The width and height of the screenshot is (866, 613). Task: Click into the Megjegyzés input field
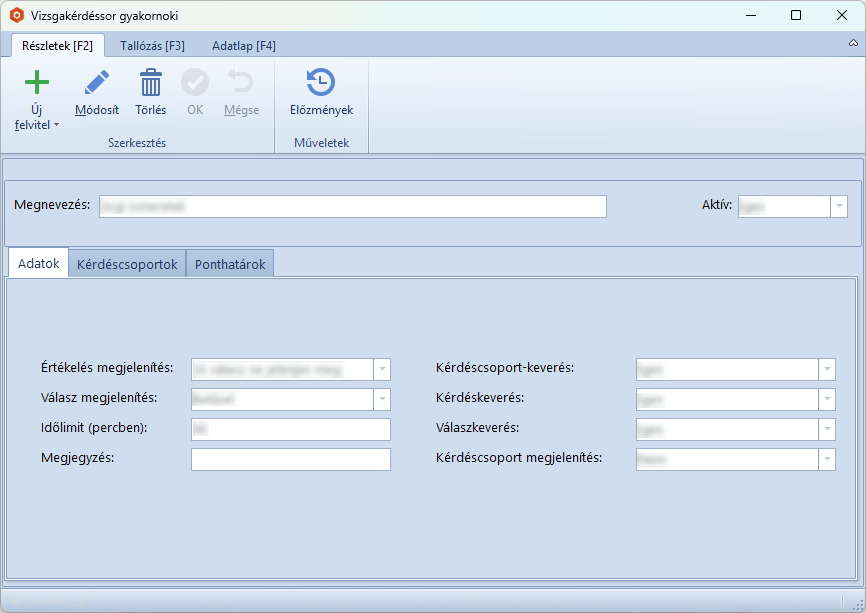[x=290, y=459]
